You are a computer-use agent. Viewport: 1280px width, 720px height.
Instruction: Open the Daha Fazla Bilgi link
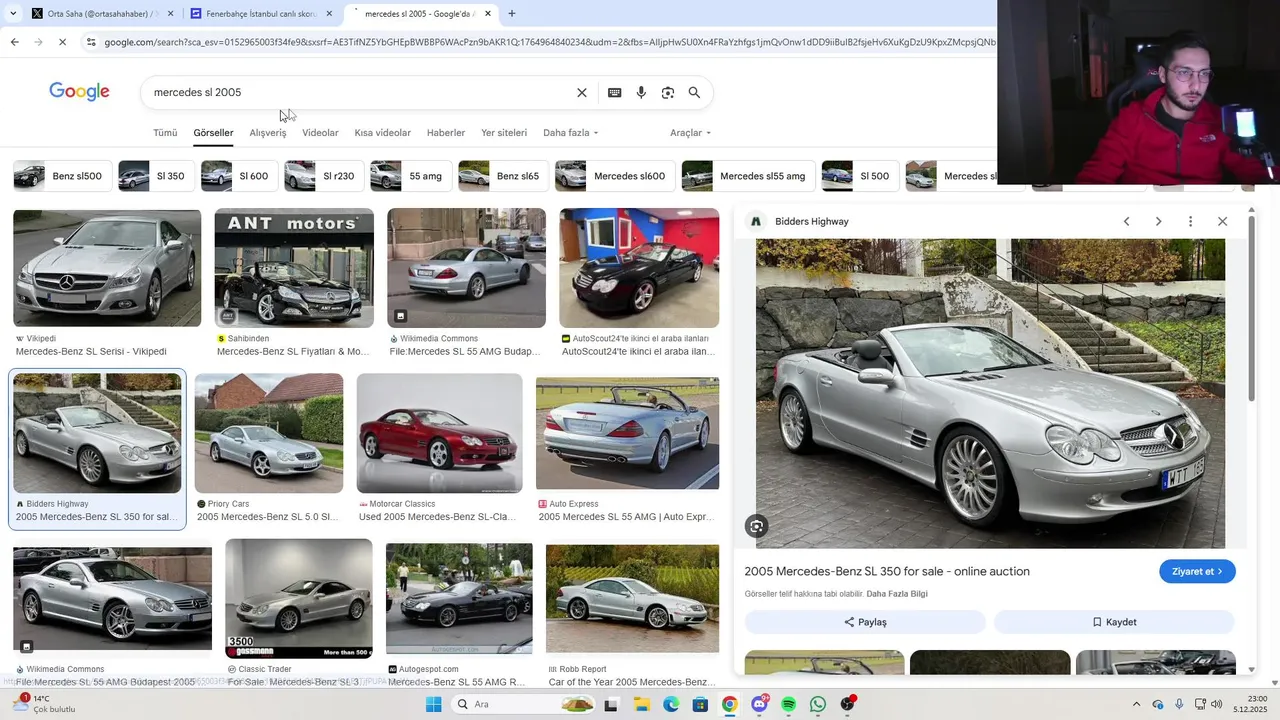[897, 594]
